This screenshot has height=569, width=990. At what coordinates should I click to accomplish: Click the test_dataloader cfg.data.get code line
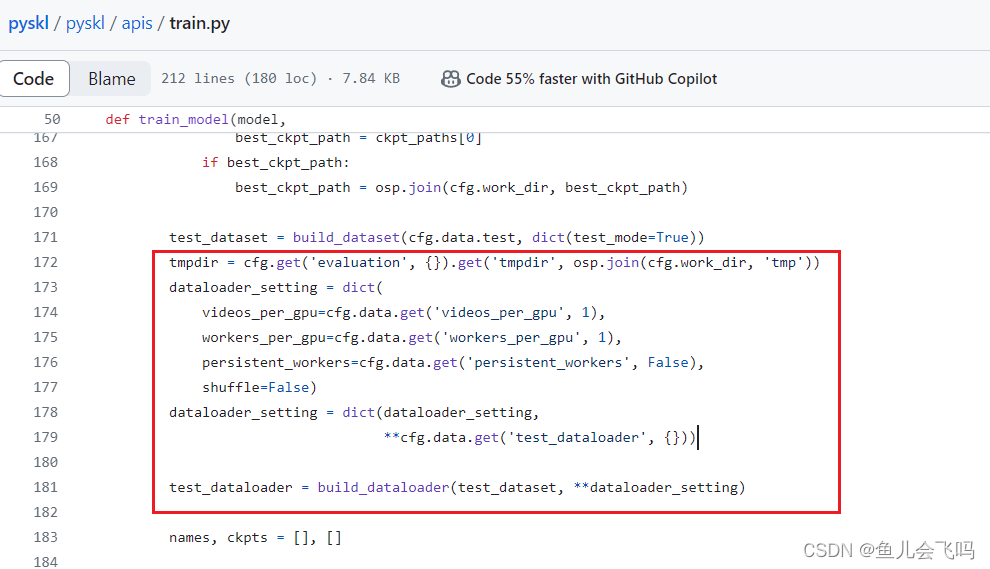(x=540, y=437)
